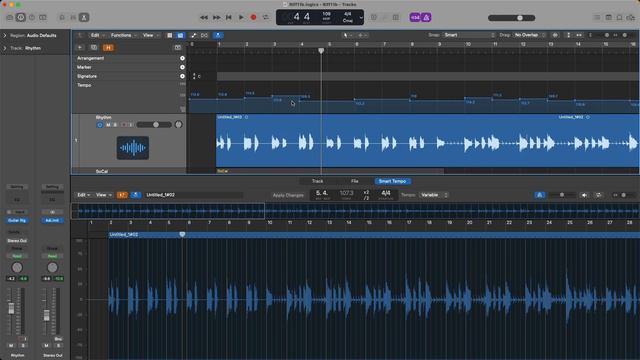Open the Snap Smart dropdown

[469, 35]
